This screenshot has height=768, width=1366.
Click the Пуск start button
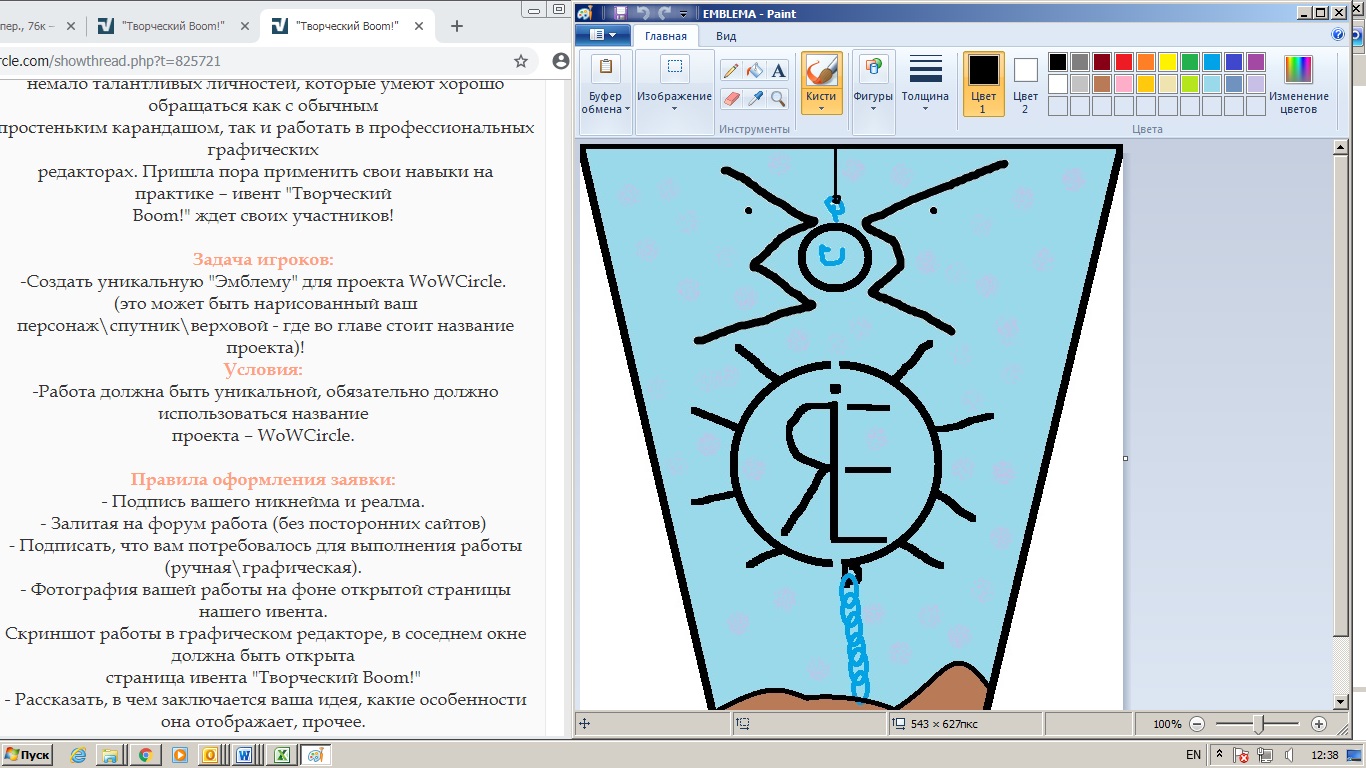[28, 755]
